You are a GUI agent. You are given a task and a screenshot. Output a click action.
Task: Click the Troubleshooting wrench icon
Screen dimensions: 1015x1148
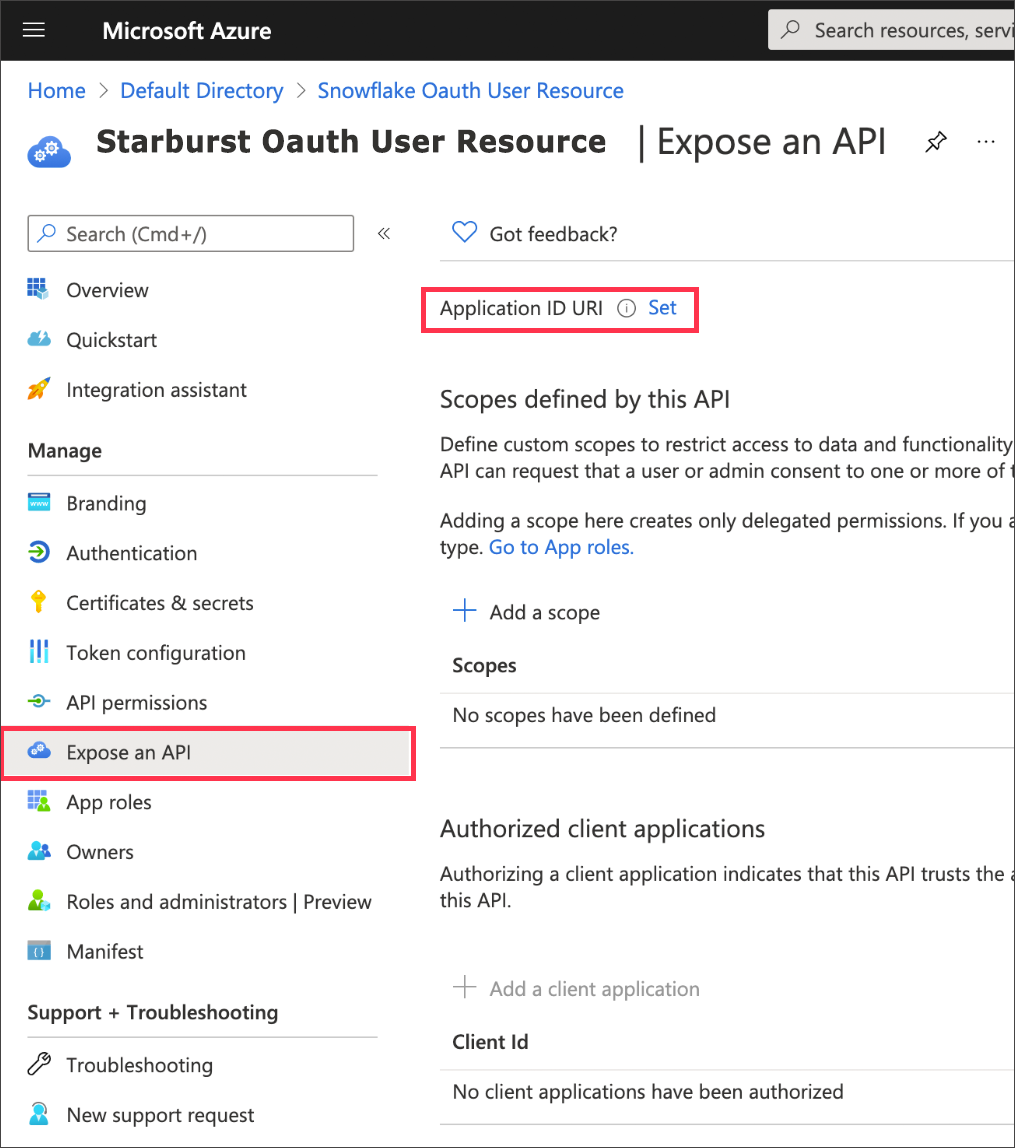[x=40, y=1065]
